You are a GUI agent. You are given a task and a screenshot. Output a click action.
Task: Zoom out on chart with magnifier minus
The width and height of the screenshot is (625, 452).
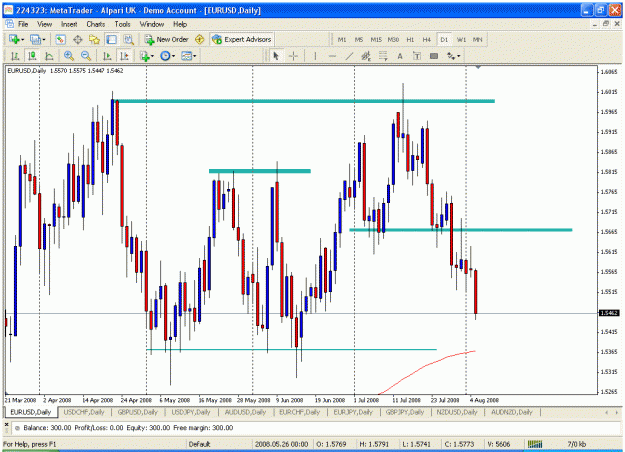[x=86, y=56]
